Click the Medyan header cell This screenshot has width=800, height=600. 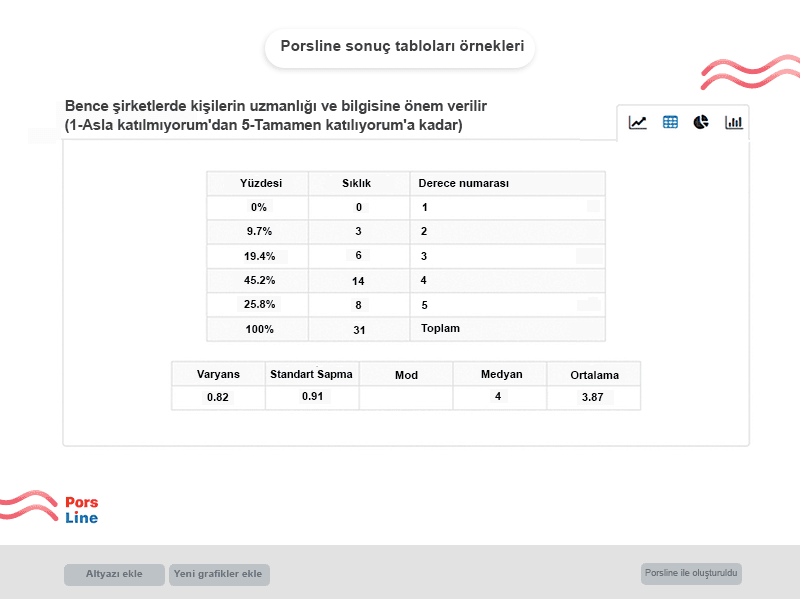tap(500, 374)
